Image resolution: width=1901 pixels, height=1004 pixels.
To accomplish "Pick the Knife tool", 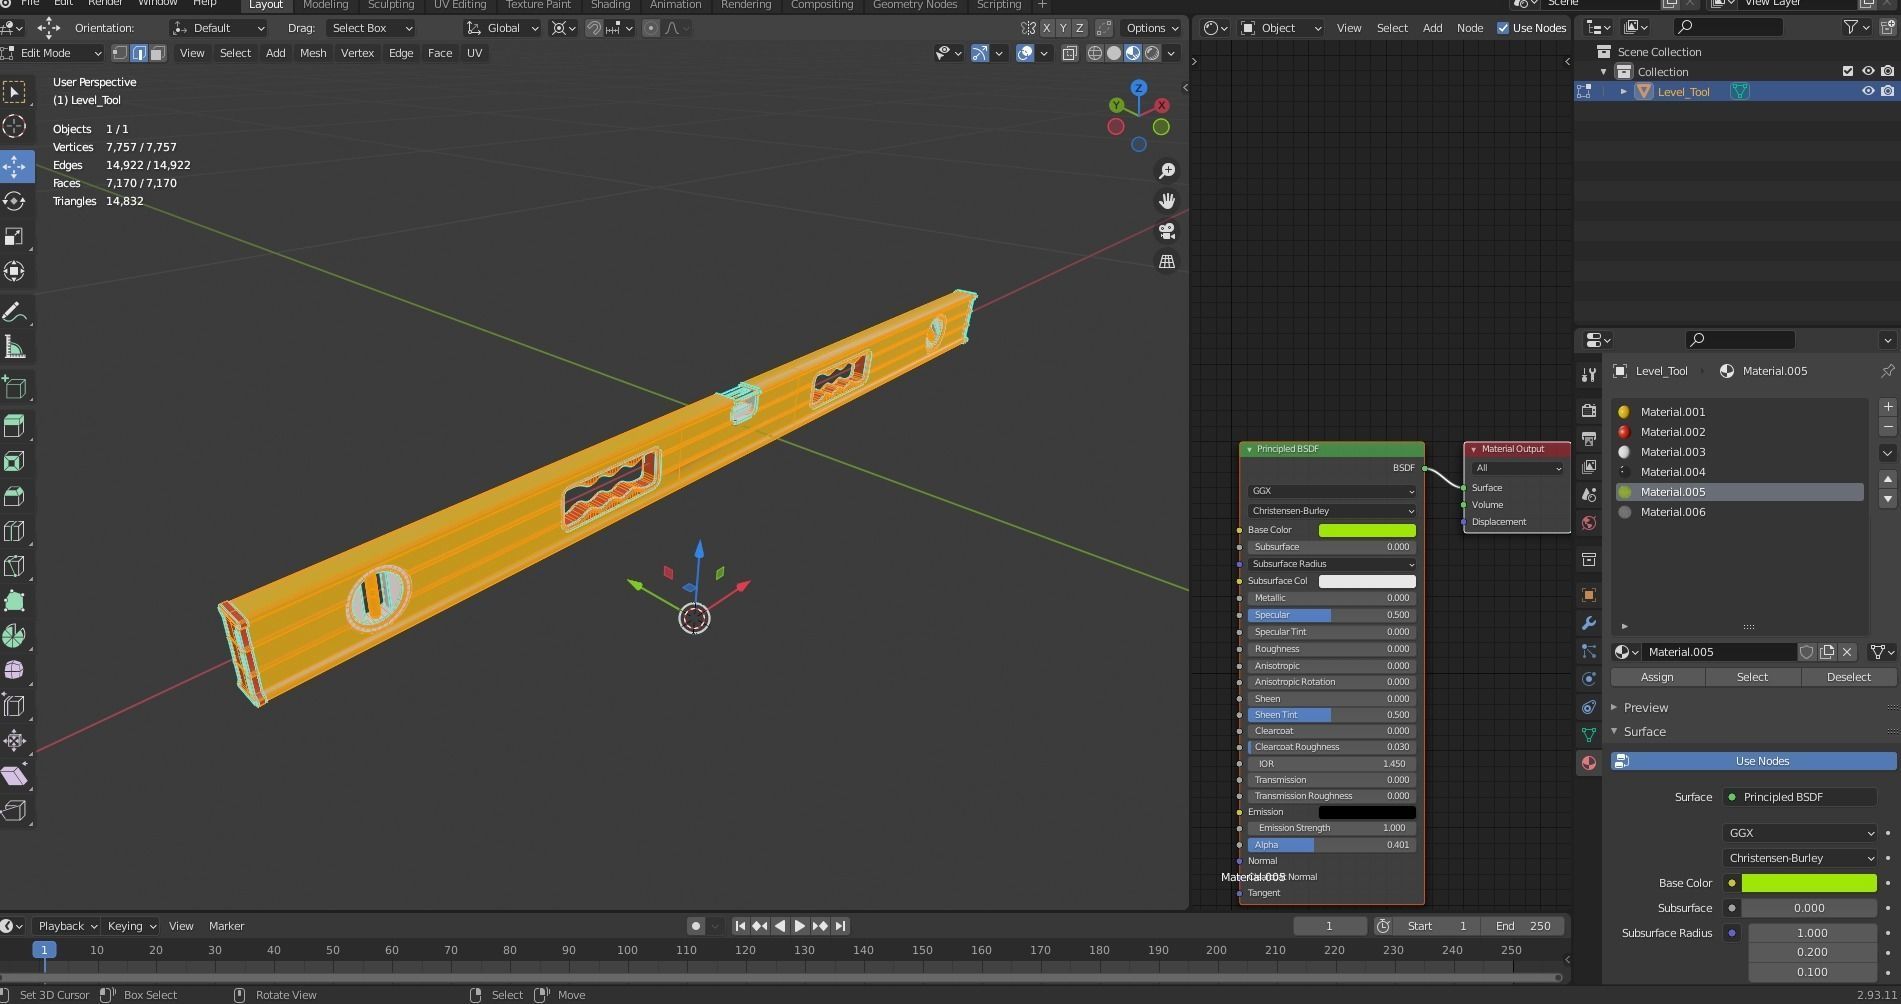I will (15, 566).
